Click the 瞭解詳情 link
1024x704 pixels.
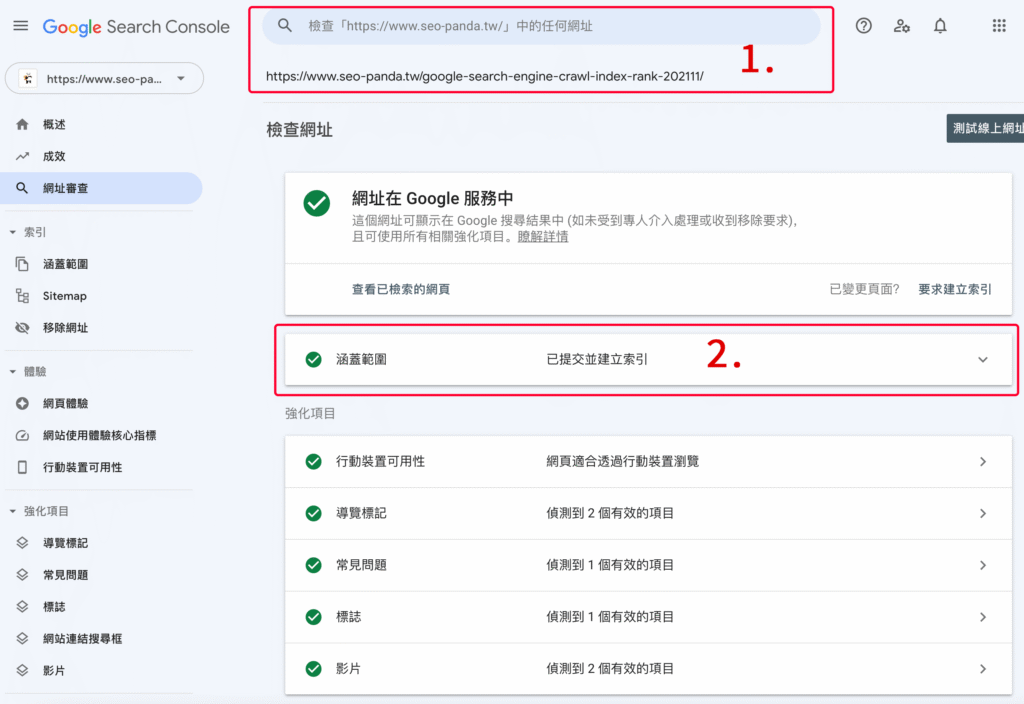pos(543,236)
